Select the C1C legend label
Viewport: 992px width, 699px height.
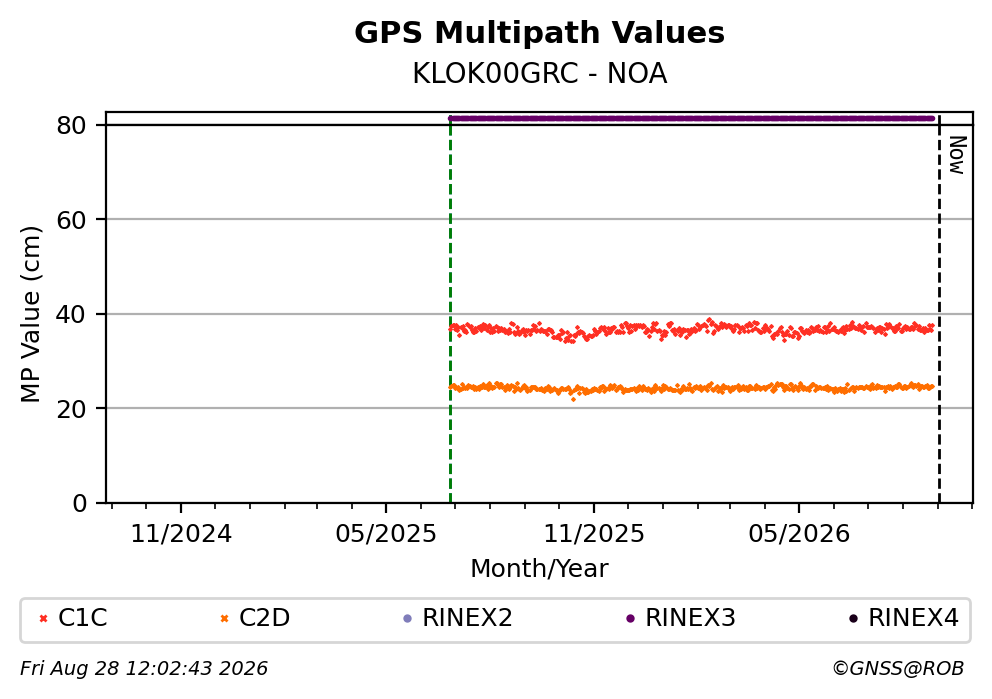[82, 618]
